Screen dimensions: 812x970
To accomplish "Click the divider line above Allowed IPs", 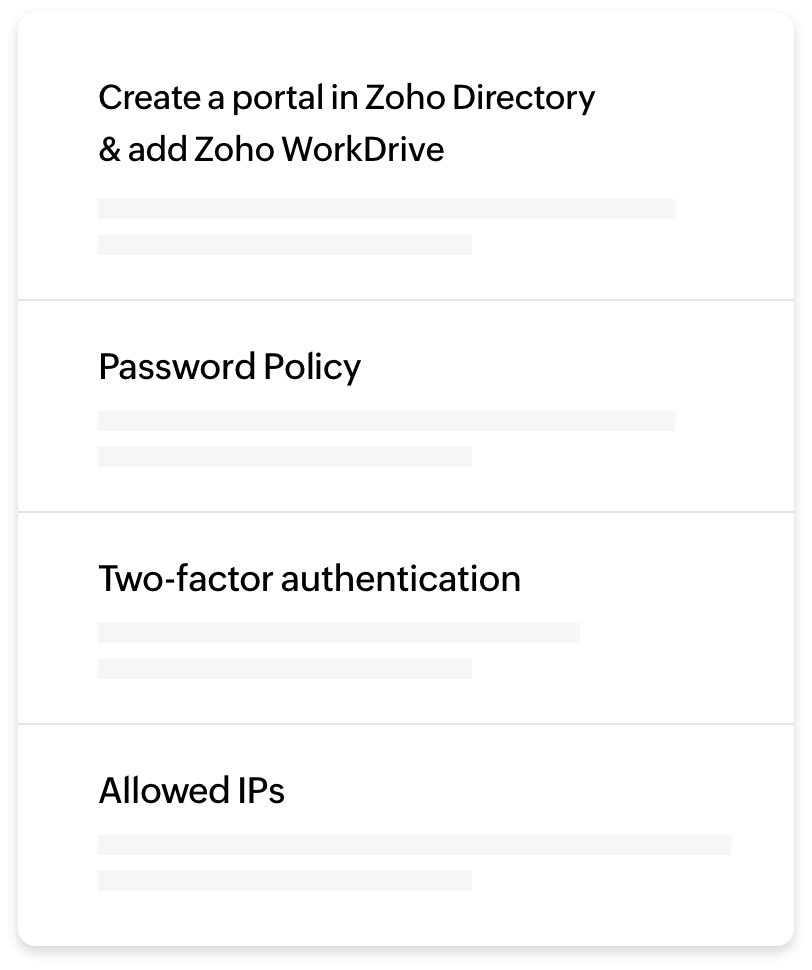I will 406,724.
